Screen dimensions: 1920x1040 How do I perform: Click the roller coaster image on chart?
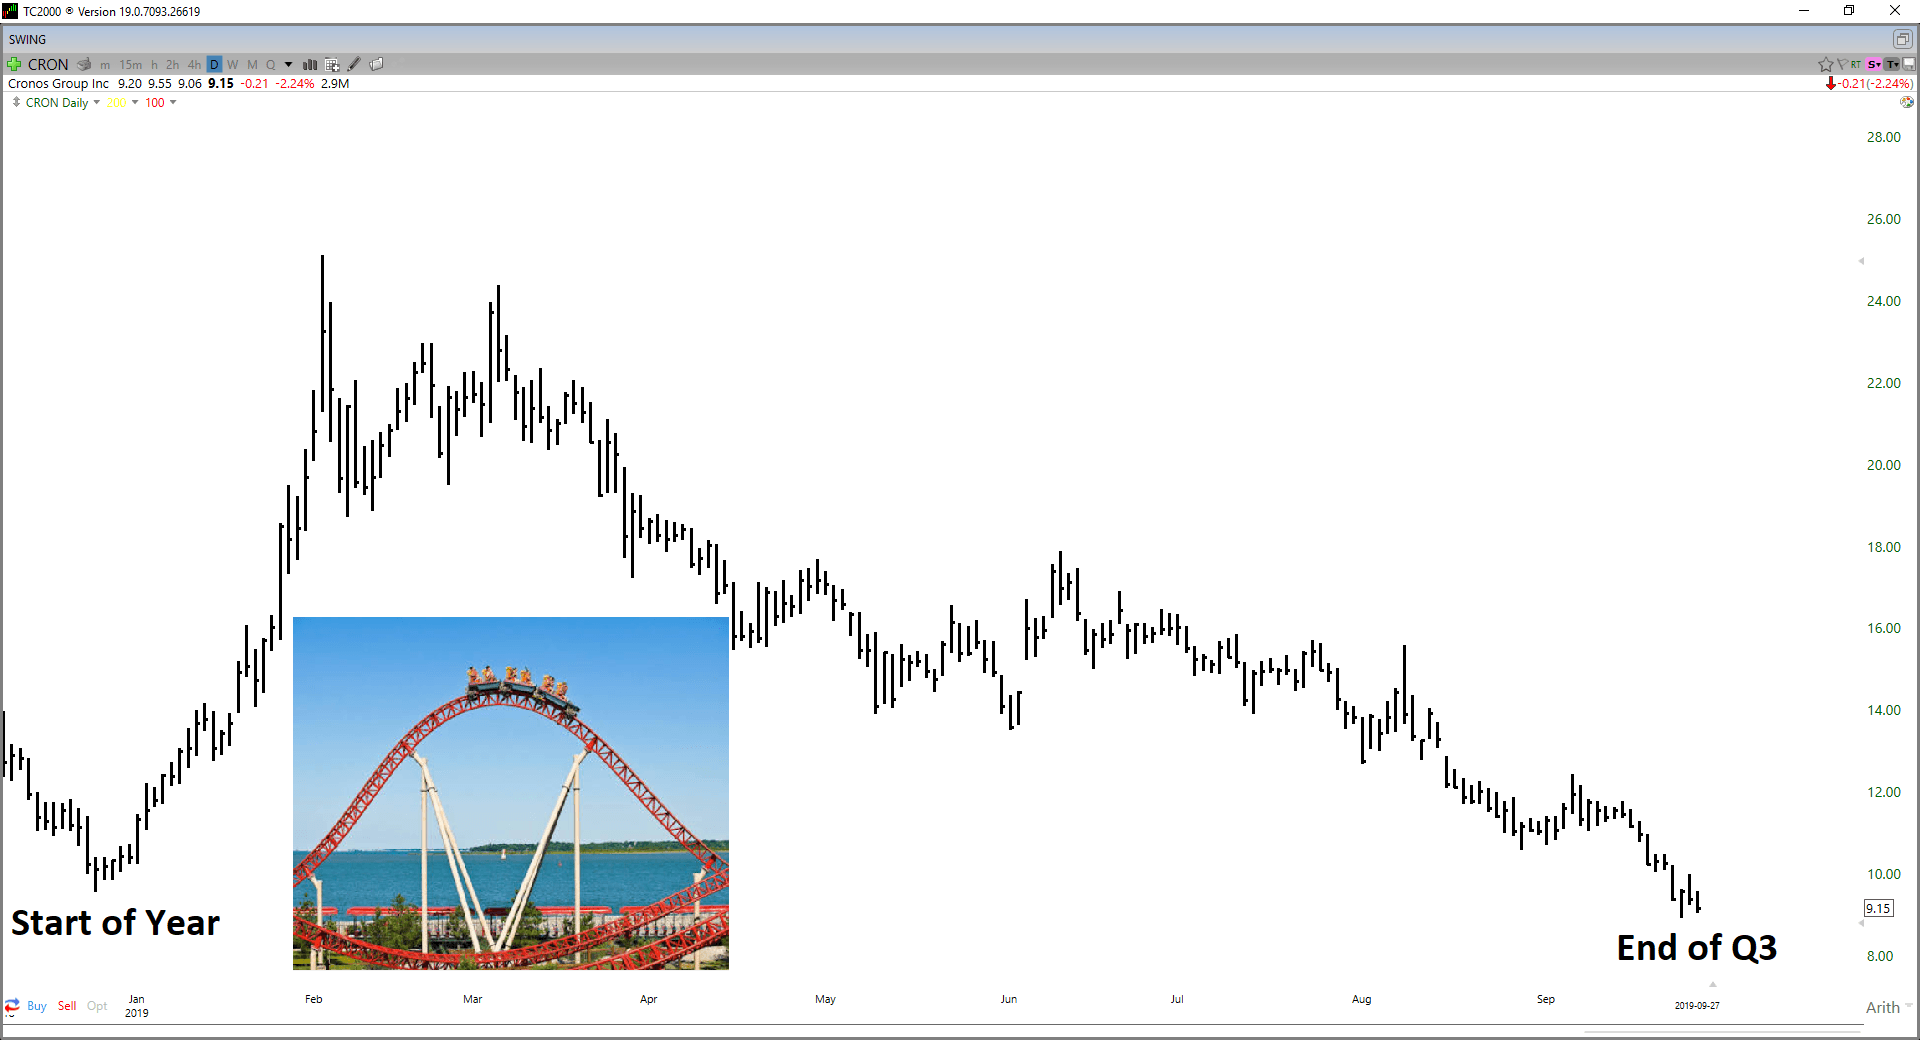tap(511, 793)
